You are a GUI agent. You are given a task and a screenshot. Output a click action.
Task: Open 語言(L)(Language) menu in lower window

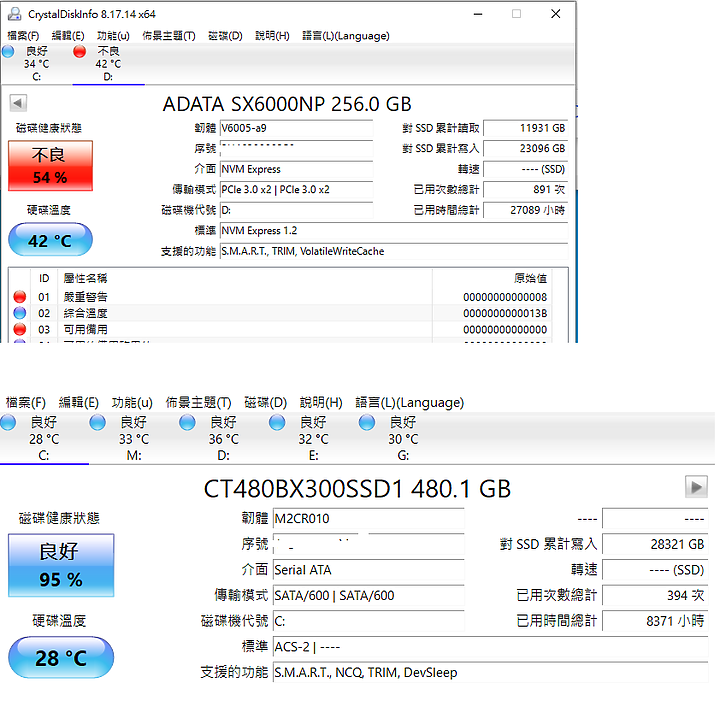(x=410, y=402)
